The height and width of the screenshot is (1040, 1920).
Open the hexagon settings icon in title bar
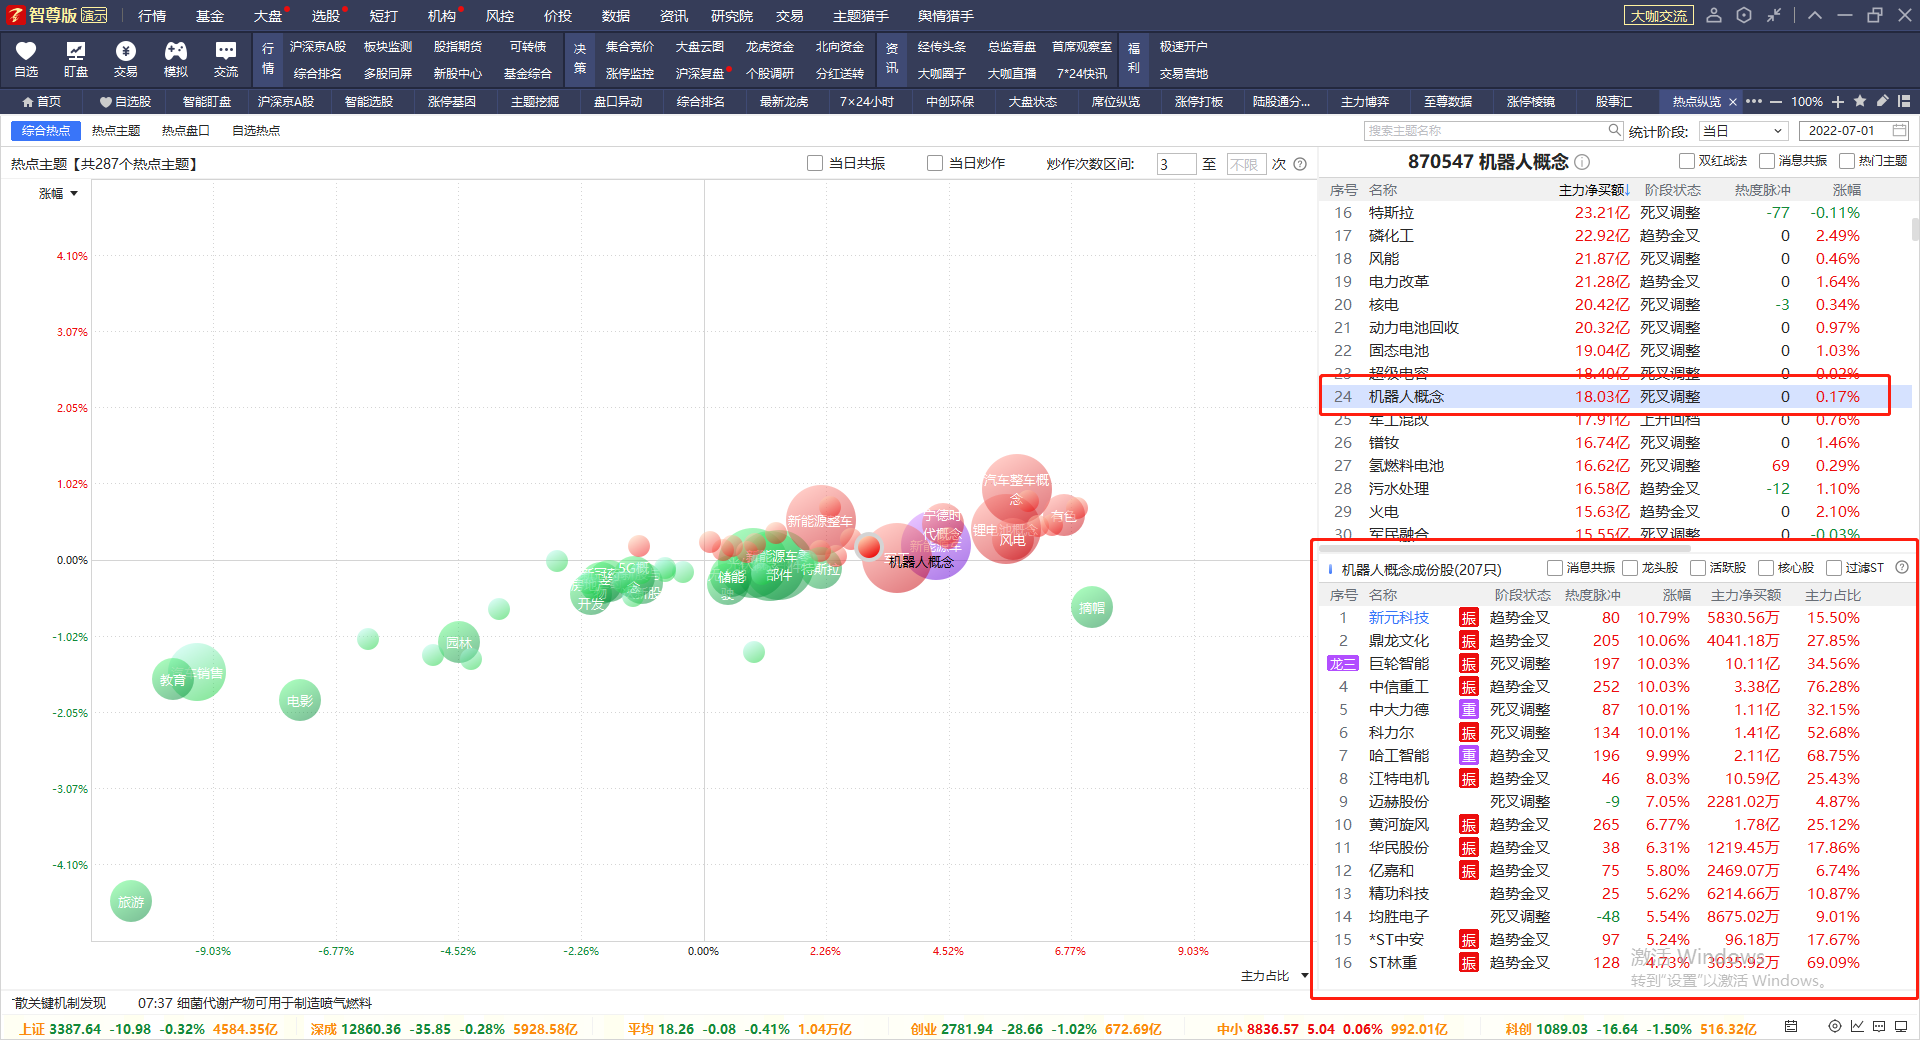pos(1744,15)
